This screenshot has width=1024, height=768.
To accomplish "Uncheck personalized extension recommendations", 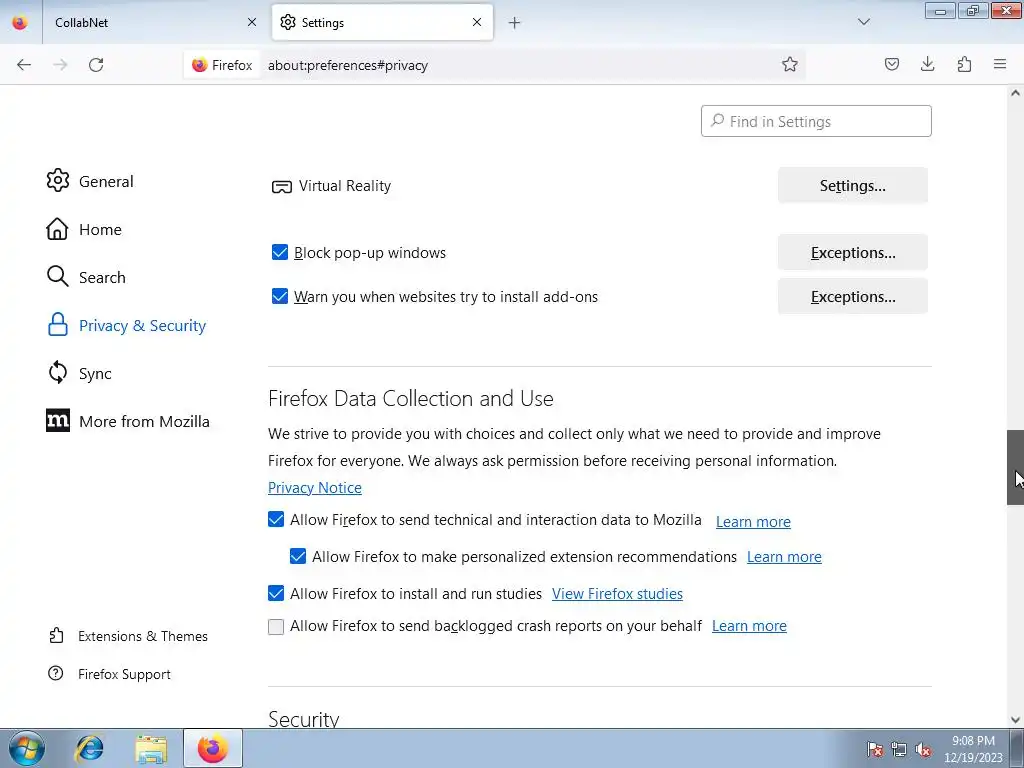I will pyautogui.click(x=298, y=556).
